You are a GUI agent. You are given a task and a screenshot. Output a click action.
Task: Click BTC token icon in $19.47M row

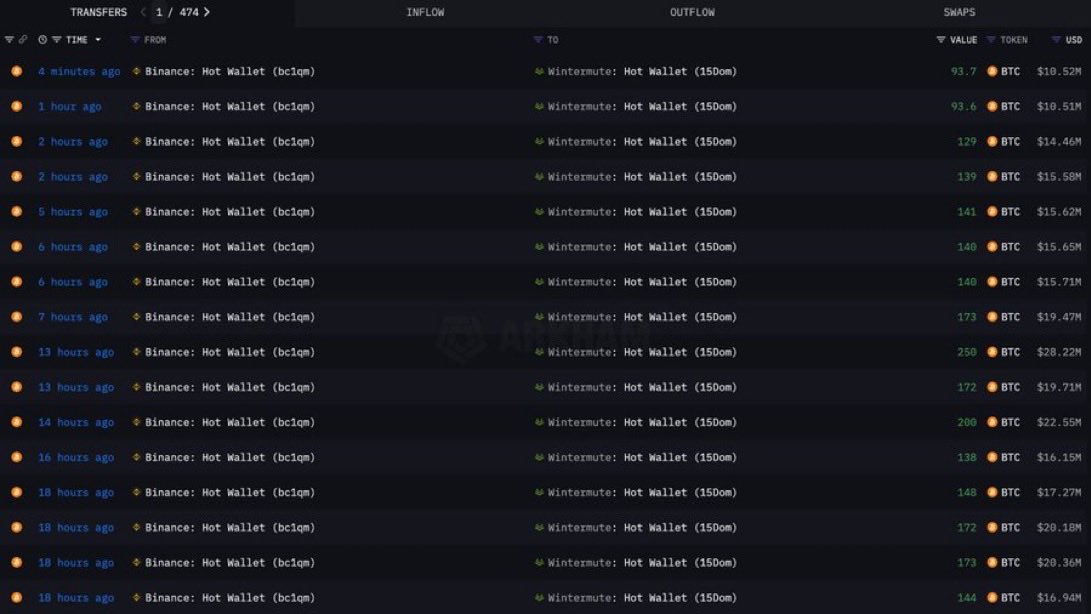click(x=992, y=317)
